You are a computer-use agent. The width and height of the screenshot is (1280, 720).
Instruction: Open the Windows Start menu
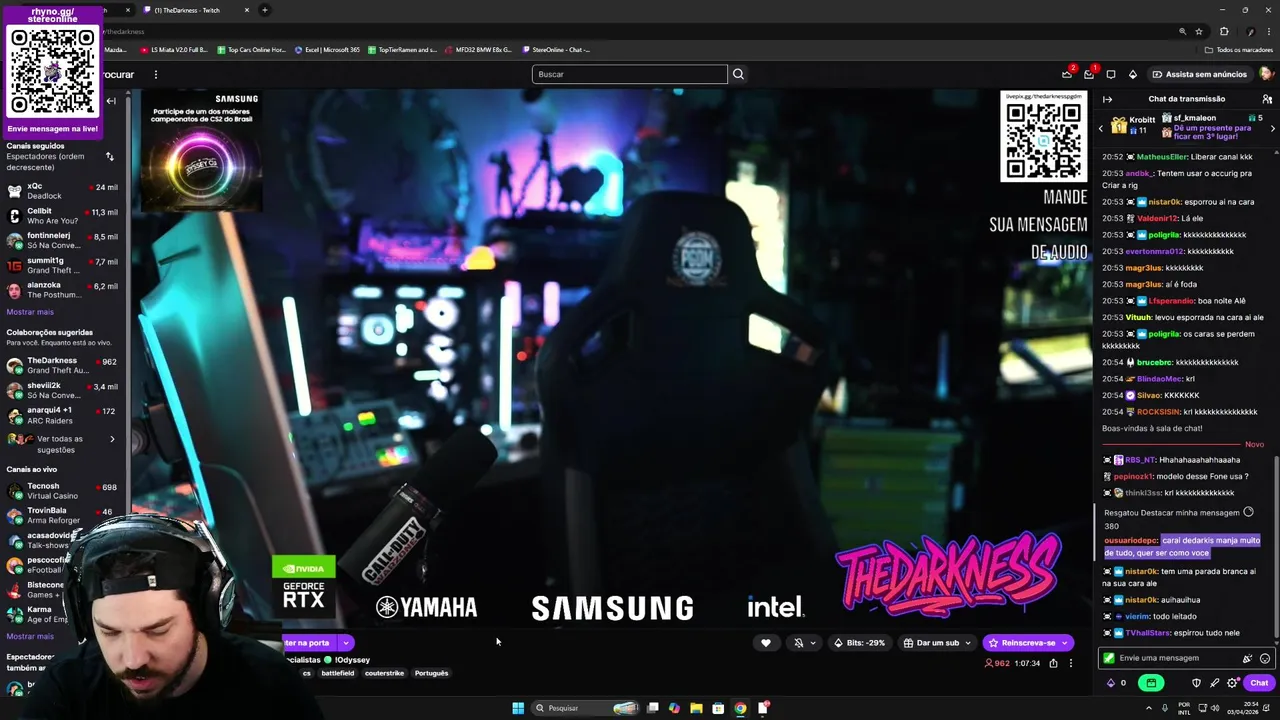[518, 708]
